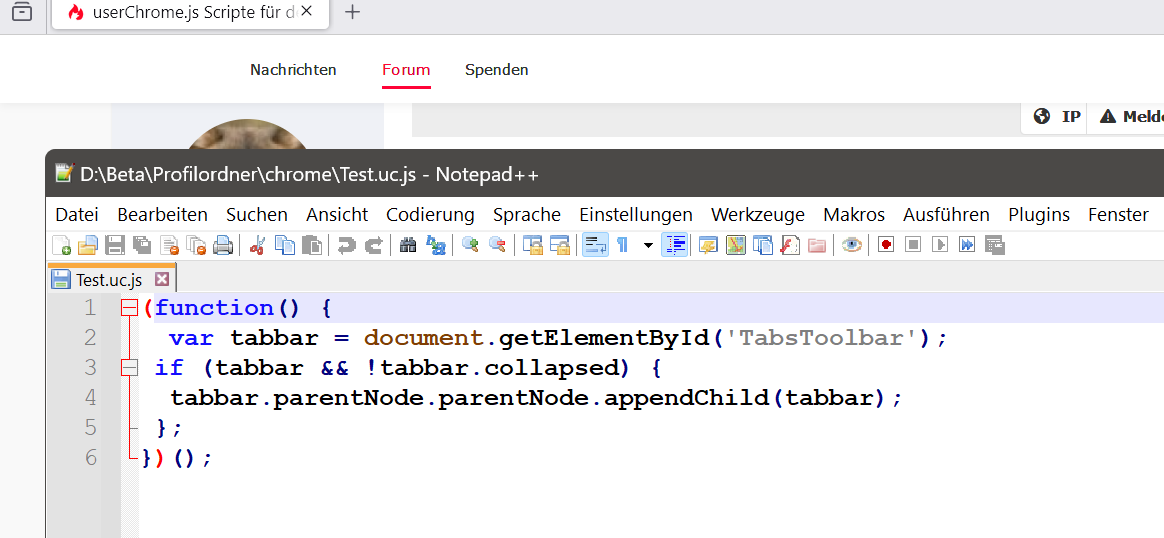Open the Einstellungen menu
1164x538 pixels.
tap(635, 214)
